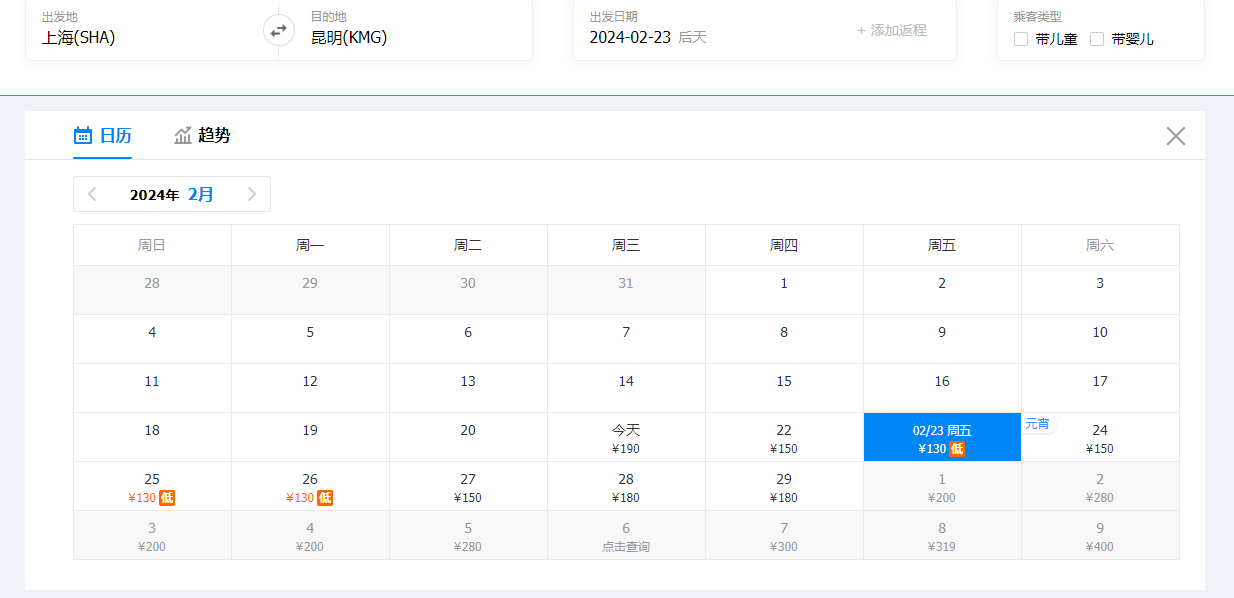Image resolution: width=1234 pixels, height=598 pixels.
Task: Click 添加返程 to add return trip
Action: (x=891, y=30)
